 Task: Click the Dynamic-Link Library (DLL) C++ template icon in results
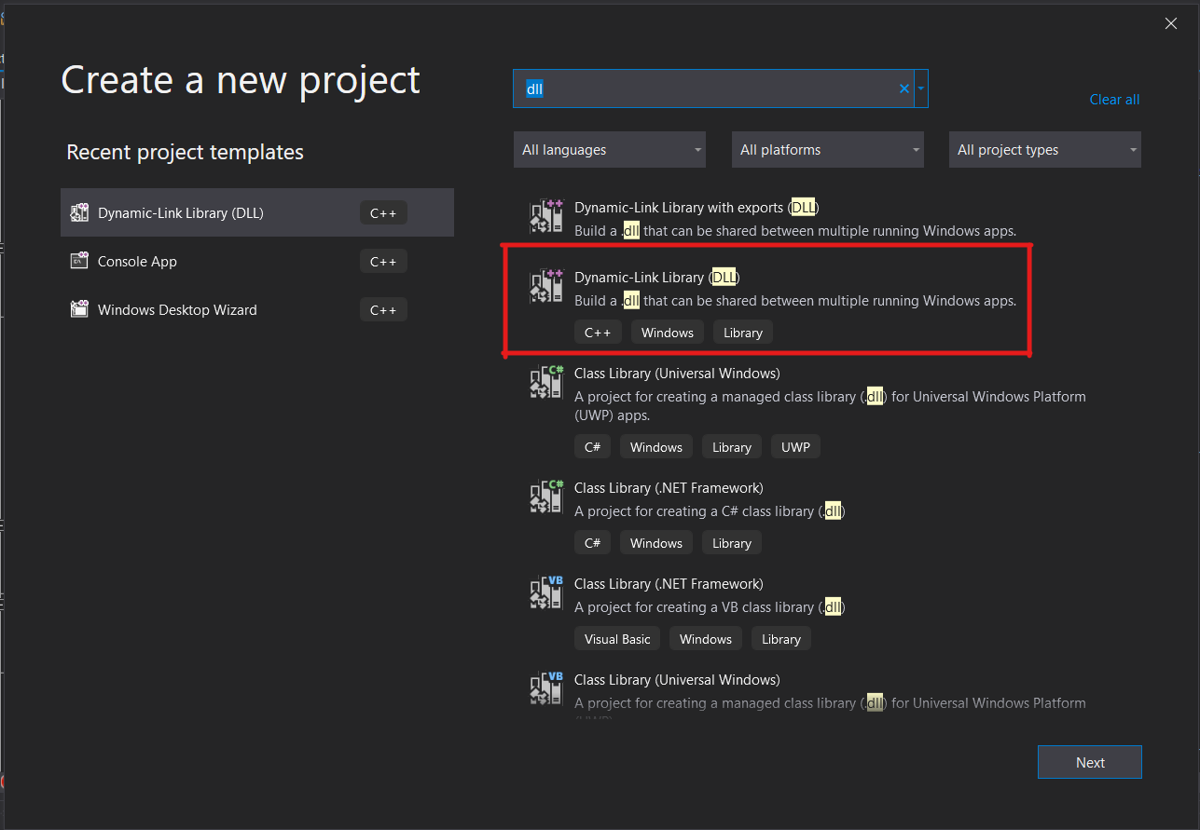[x=546, y=286]
